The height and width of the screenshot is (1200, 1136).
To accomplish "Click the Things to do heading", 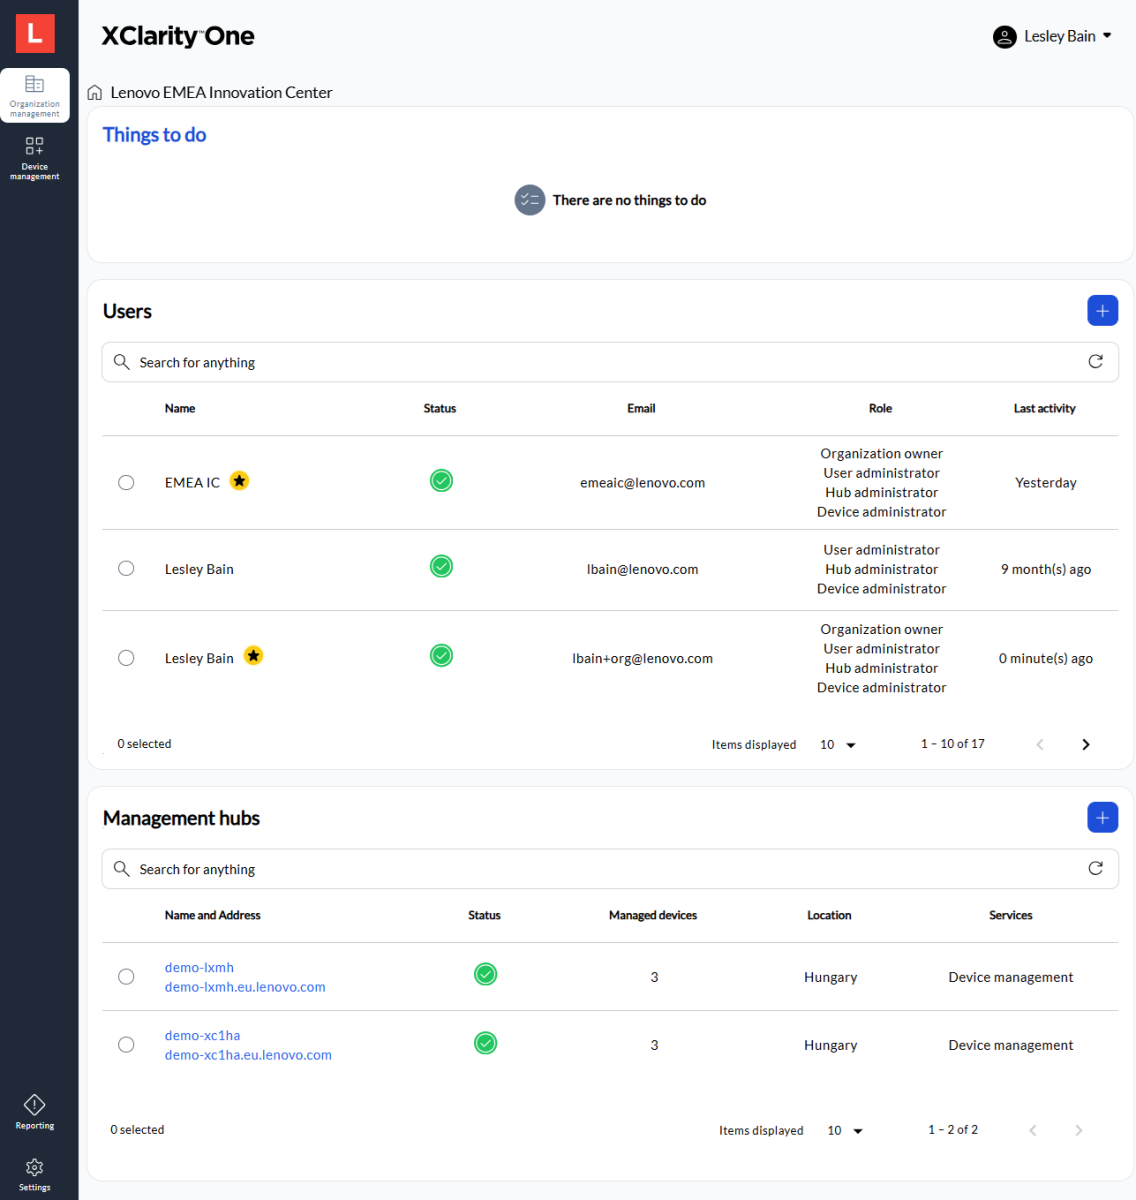I will click(x=154, y=134).
